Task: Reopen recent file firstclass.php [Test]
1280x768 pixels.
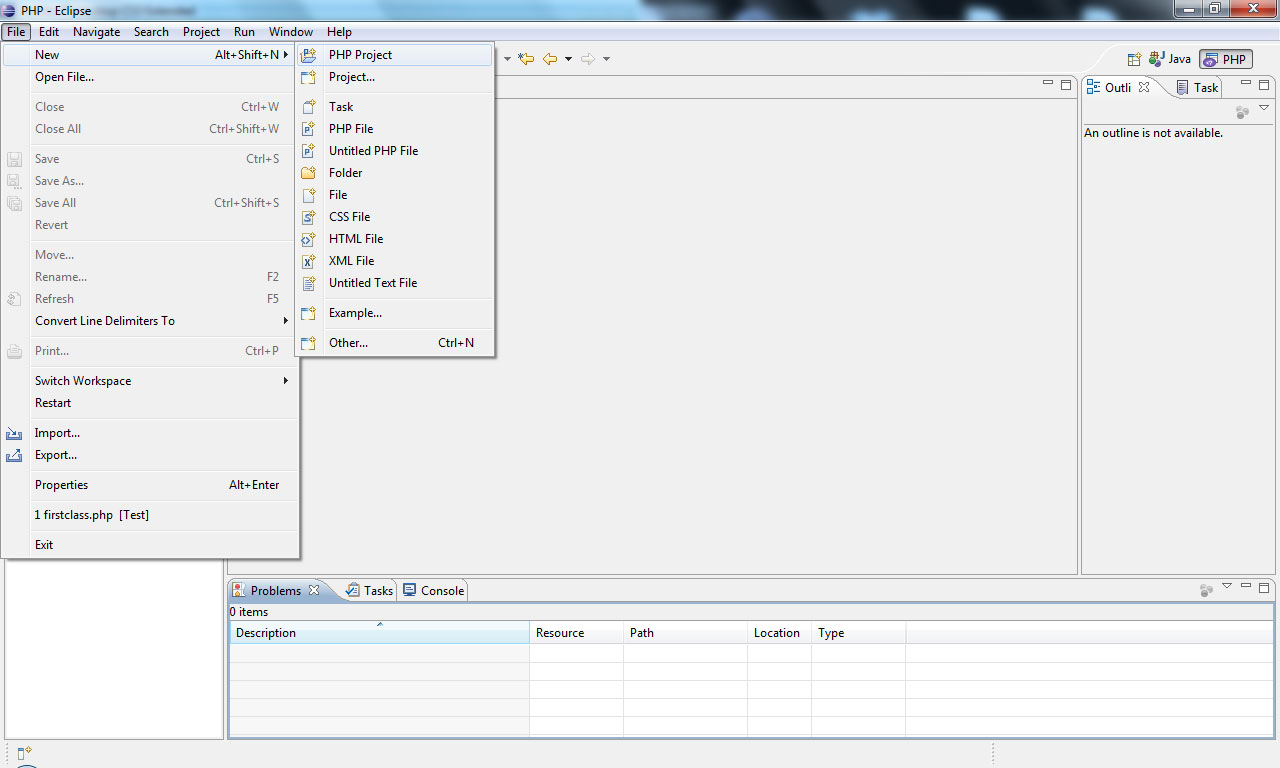Action: (151, 515)
